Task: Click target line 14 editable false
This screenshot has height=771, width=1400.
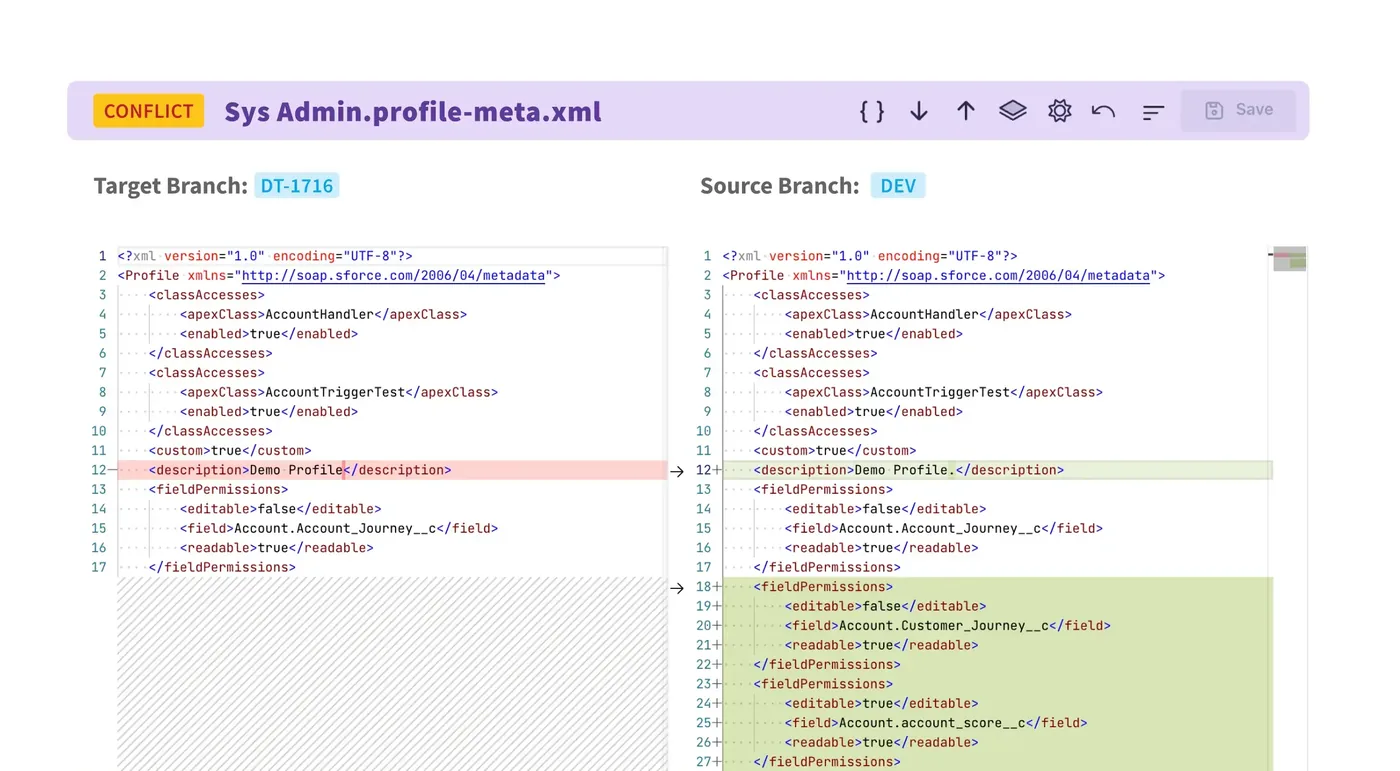Action: tap(281, 509)
